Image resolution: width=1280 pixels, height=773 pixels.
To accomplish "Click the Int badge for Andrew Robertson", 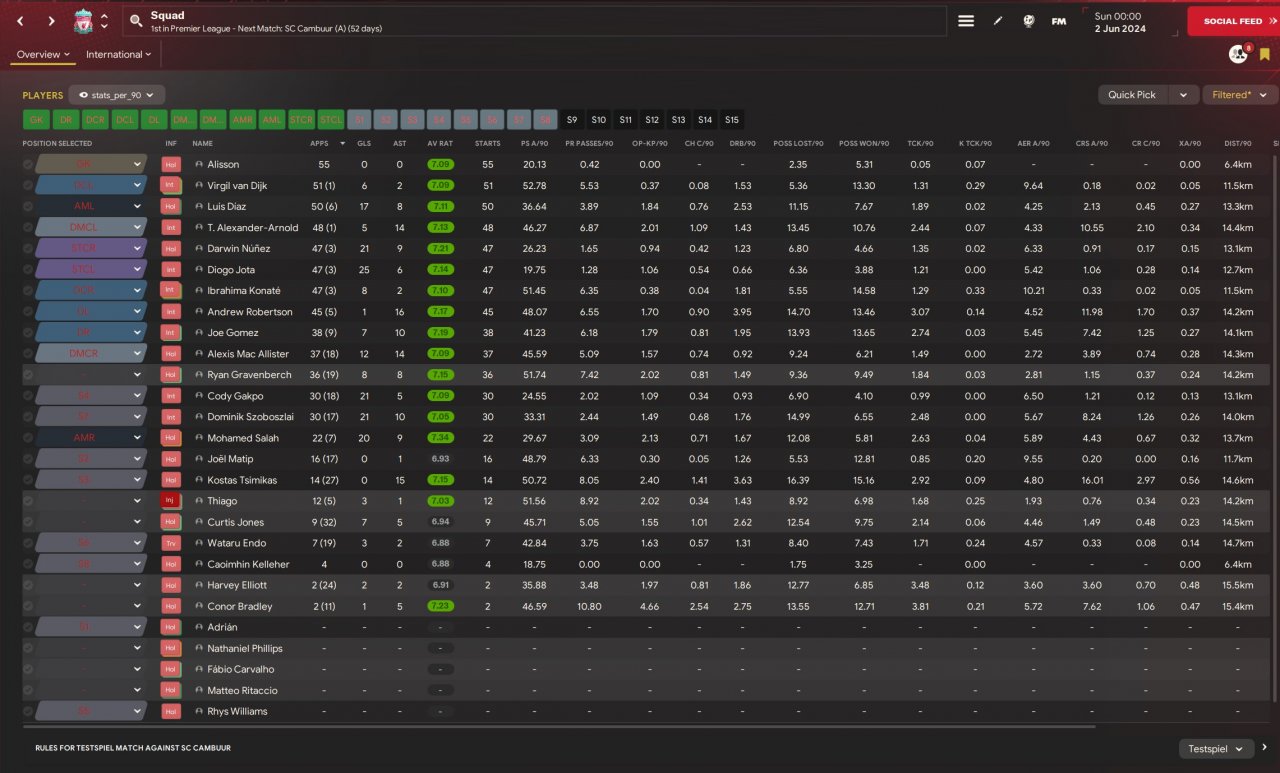I will pos(171,312).
